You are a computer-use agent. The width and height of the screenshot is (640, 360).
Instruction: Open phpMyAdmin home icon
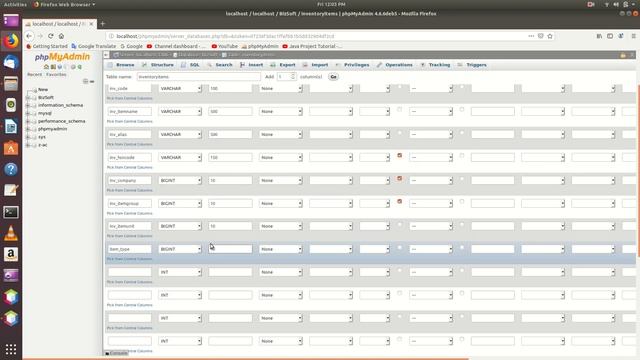coord(46,67)
